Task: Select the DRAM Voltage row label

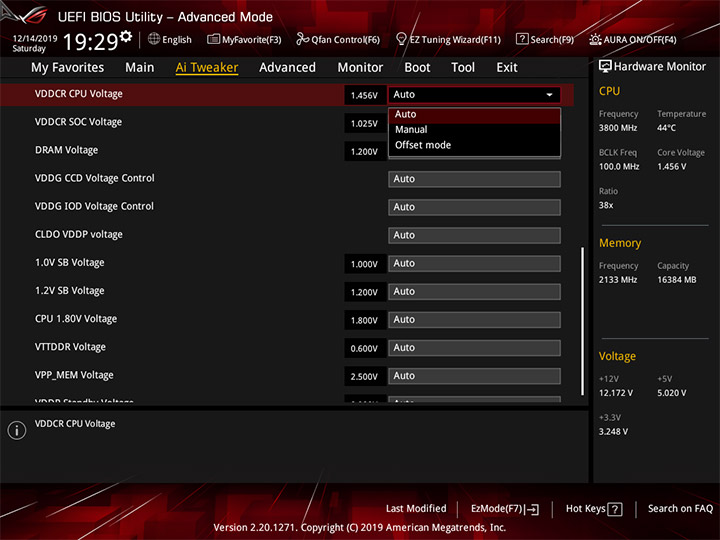Action: click(x=67, y=150)
